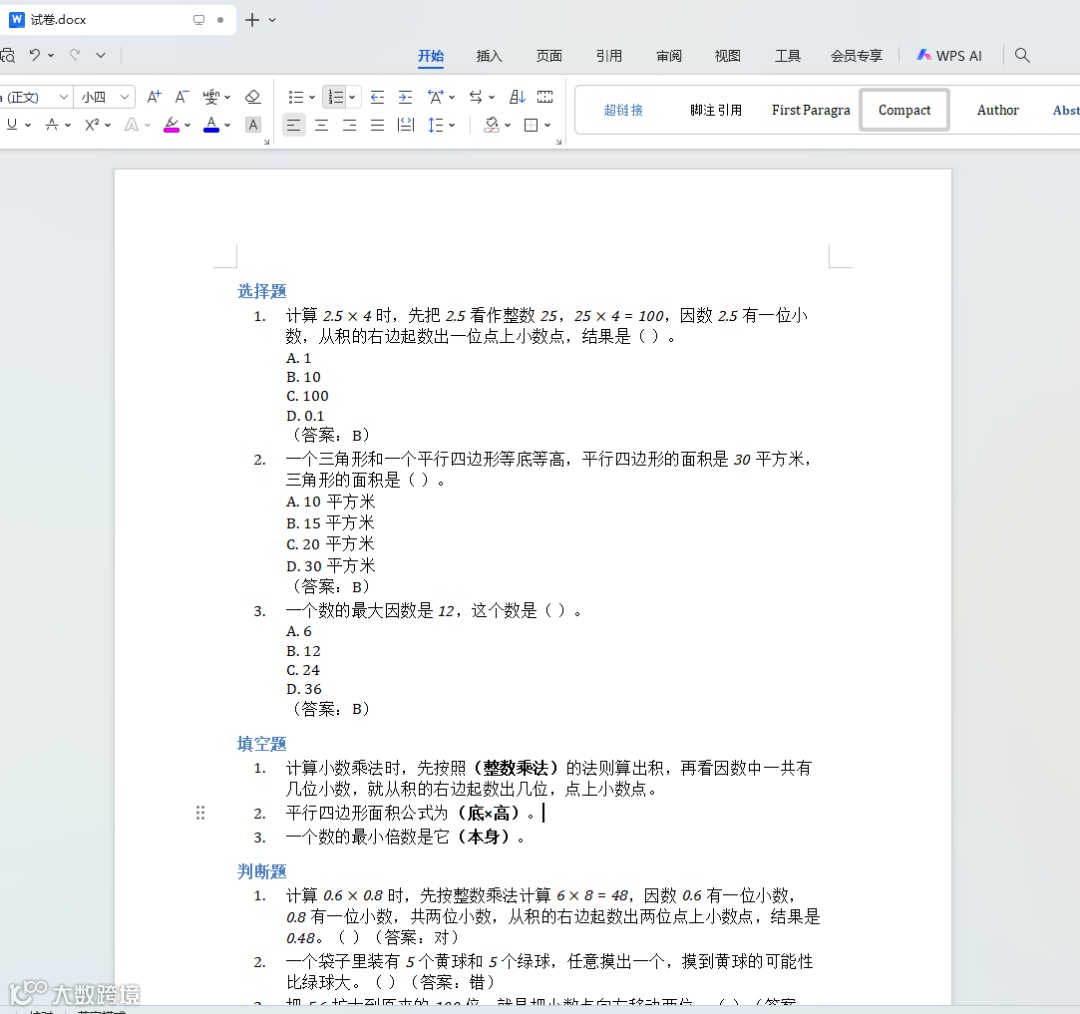1080x1014 pixels.
Task: Open bulleted list style dropdown arrow
Action: click(x=312, y=97)
